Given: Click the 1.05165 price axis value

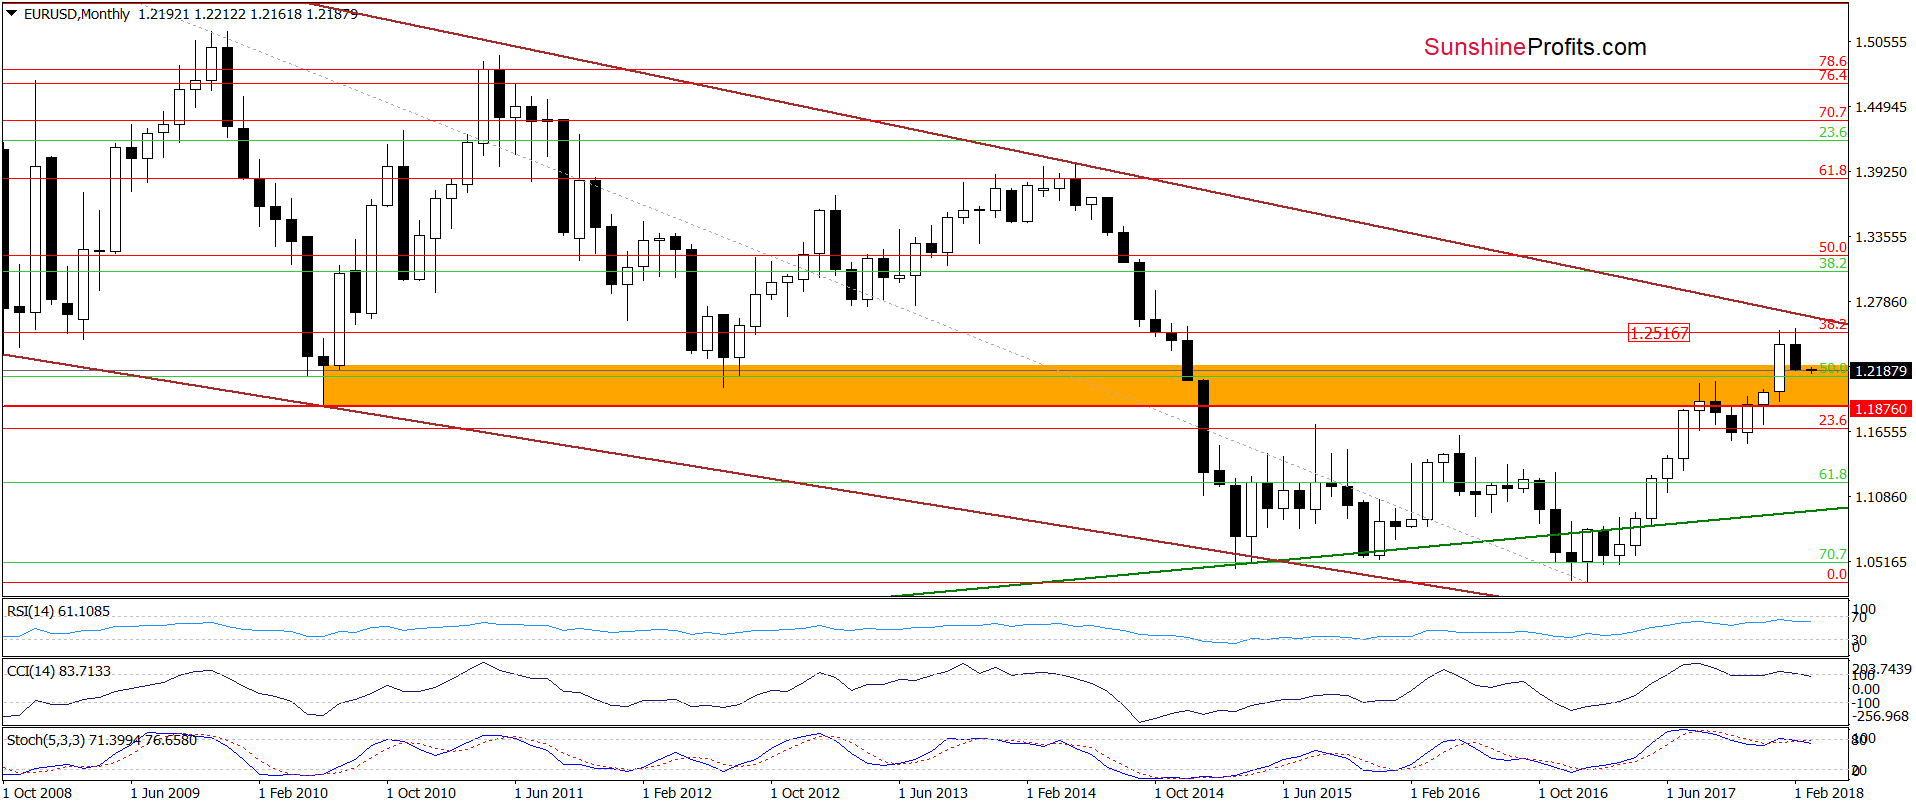Looking at the screenshot, I should tap(1881, 562).
